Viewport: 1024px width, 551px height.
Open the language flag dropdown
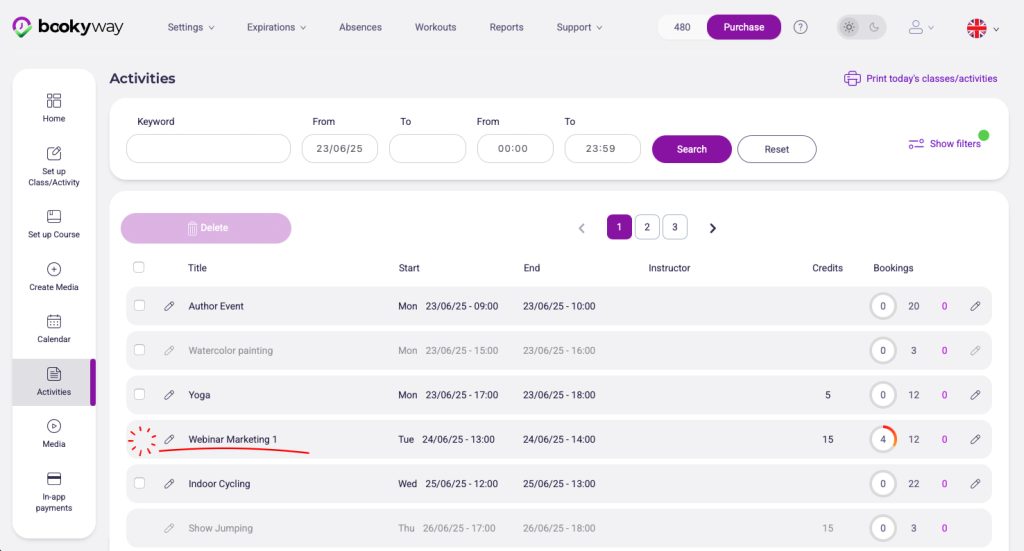tap(982, 28)
